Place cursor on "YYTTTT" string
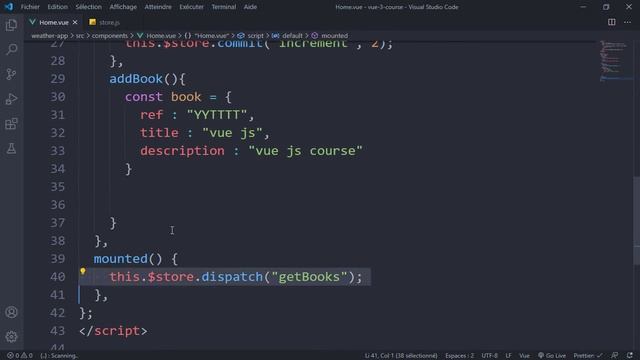Screen dimensions: 640x360 (217, 115)
